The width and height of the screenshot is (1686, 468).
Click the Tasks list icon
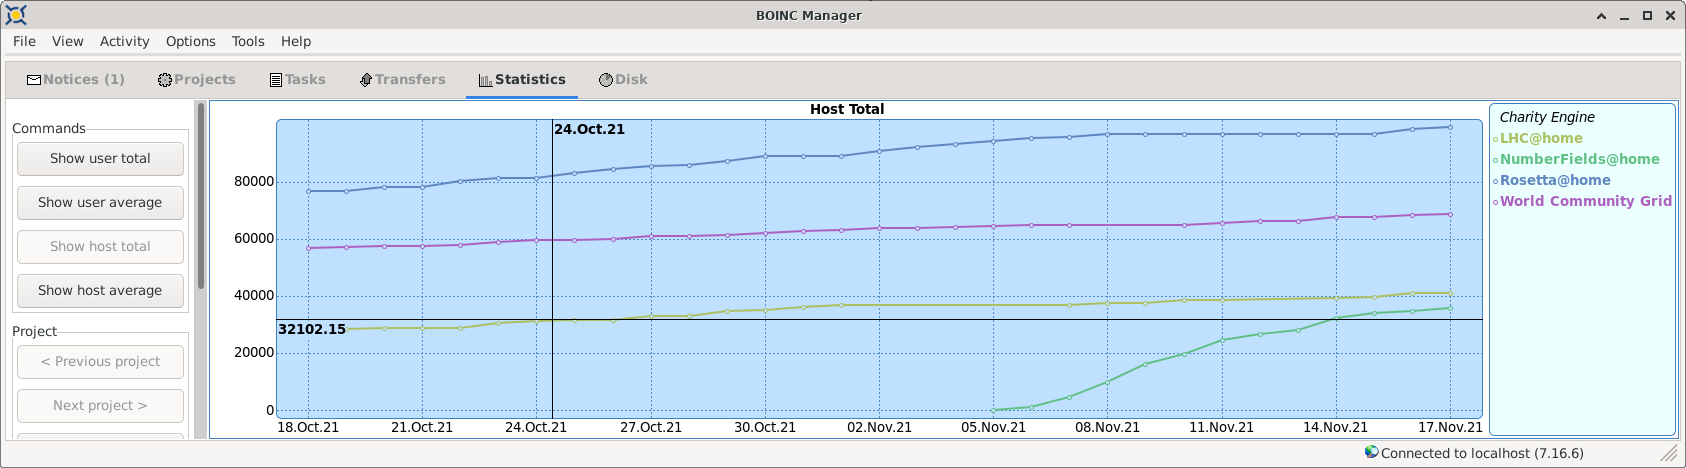tap(276, 80)
